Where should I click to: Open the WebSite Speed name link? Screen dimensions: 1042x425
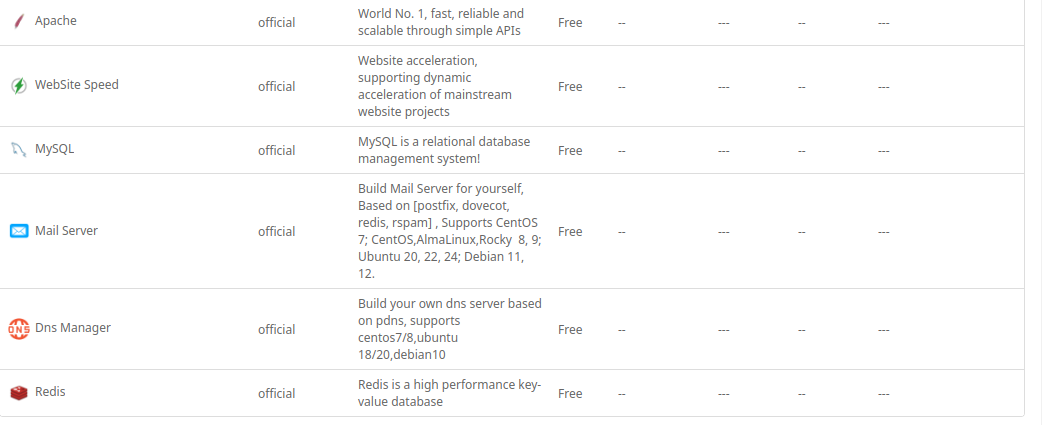[x=76, y=85]
